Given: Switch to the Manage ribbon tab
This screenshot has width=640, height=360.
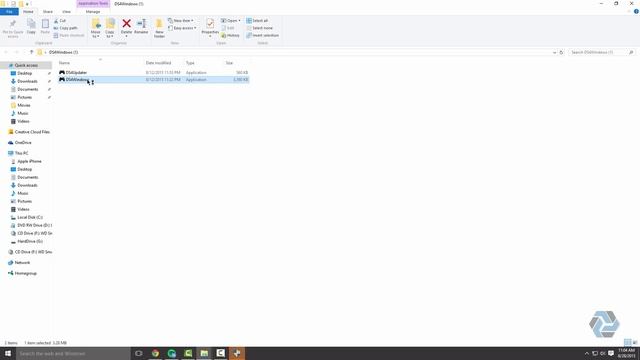Looking at the screenshot, I should pyautogui.click(x=93, y=11).
